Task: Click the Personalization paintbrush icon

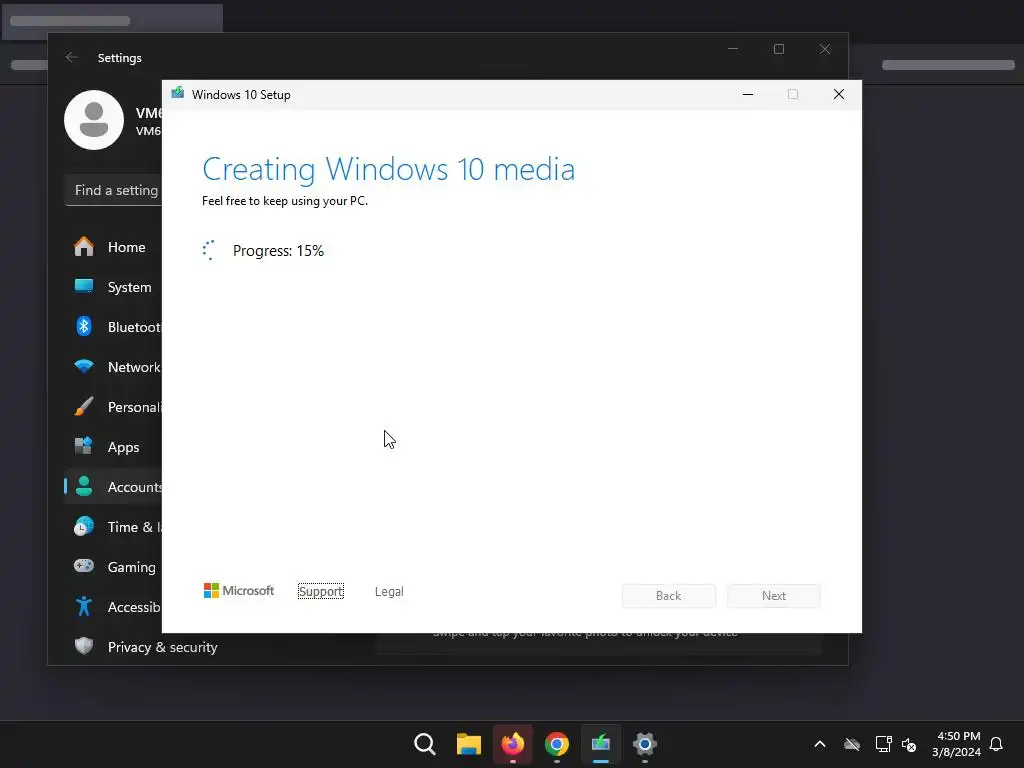Action: click(x=84, y=406)
